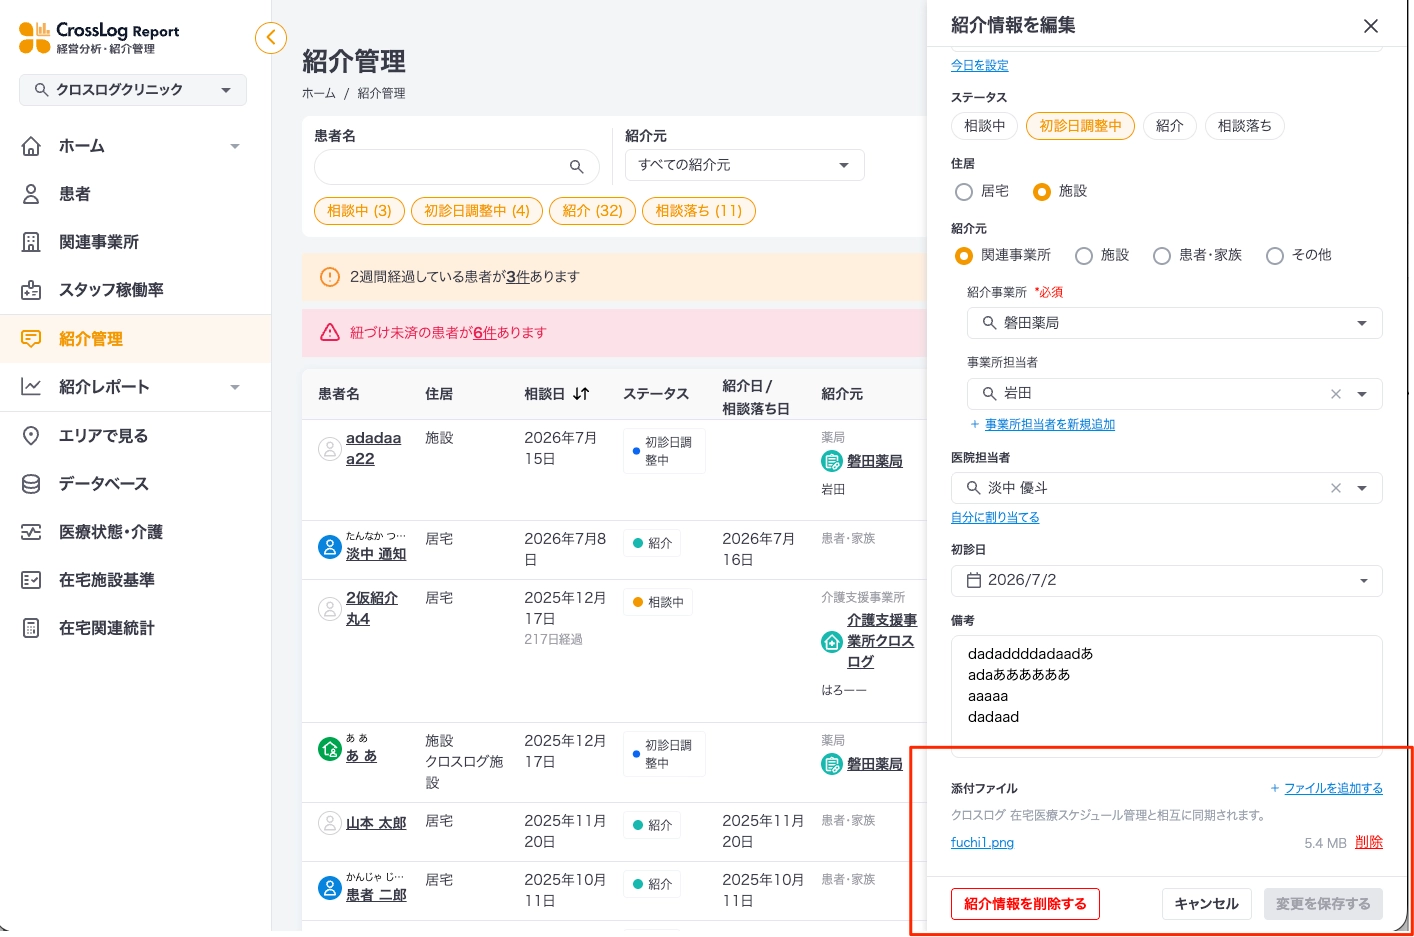Open 患者 in the sidebar
Viewport: 1414px width, 937px height.
(75, 194)
